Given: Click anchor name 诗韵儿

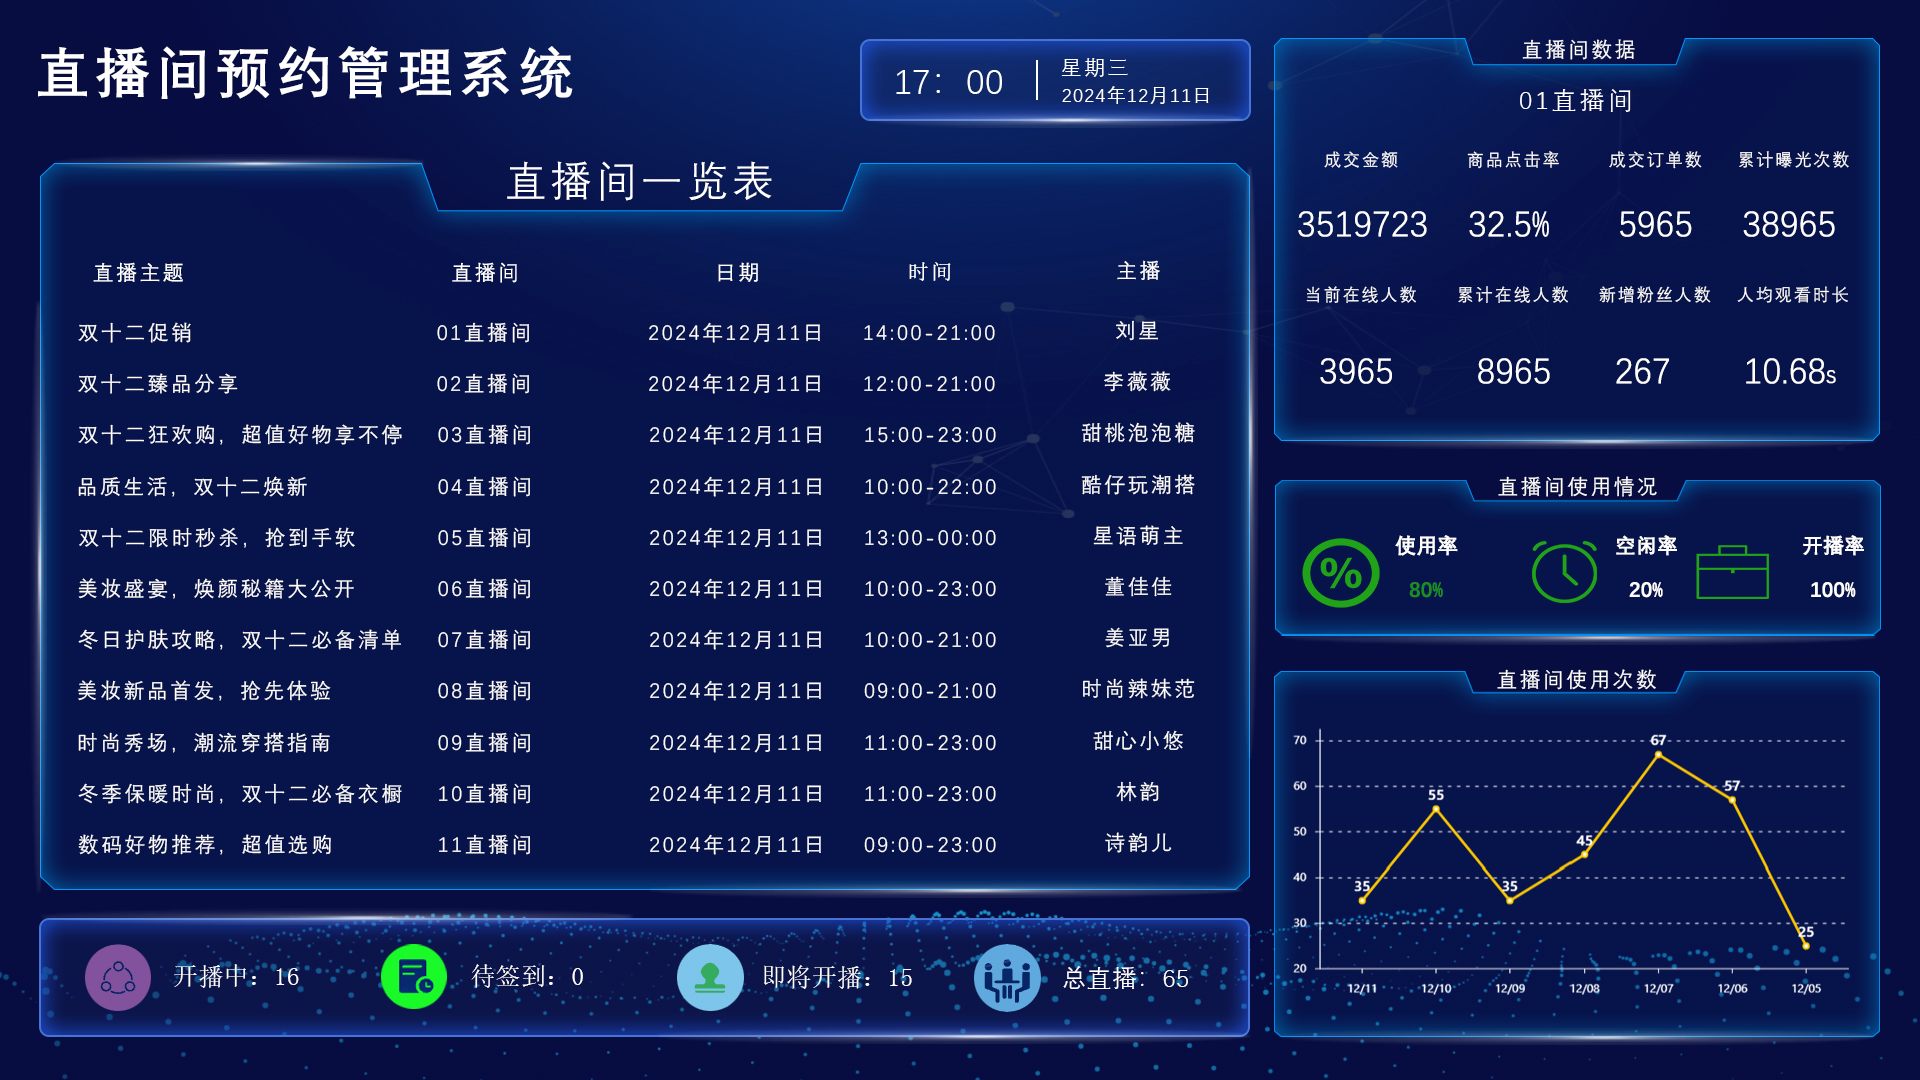Looking at the screenshot, I should tap(1138, 843).
